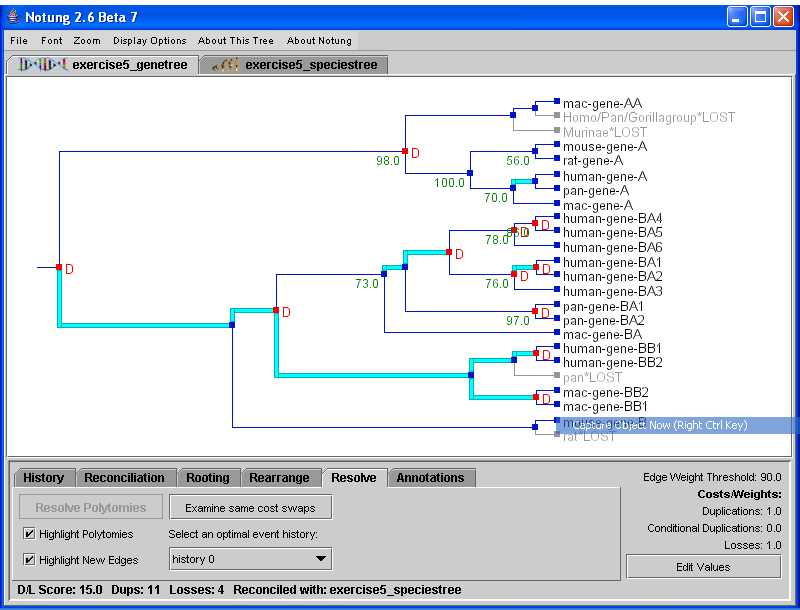Select the human-gene-BA4 leaf label

(x=599, y=218)
